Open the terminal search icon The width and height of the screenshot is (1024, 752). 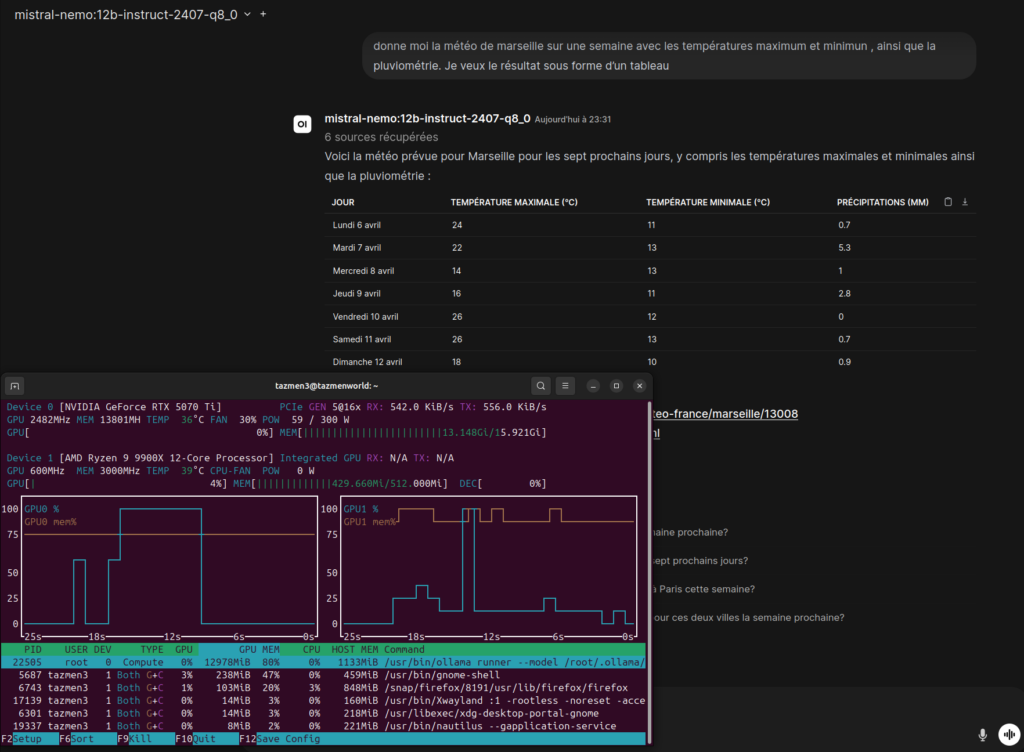(x=540, y=385)
